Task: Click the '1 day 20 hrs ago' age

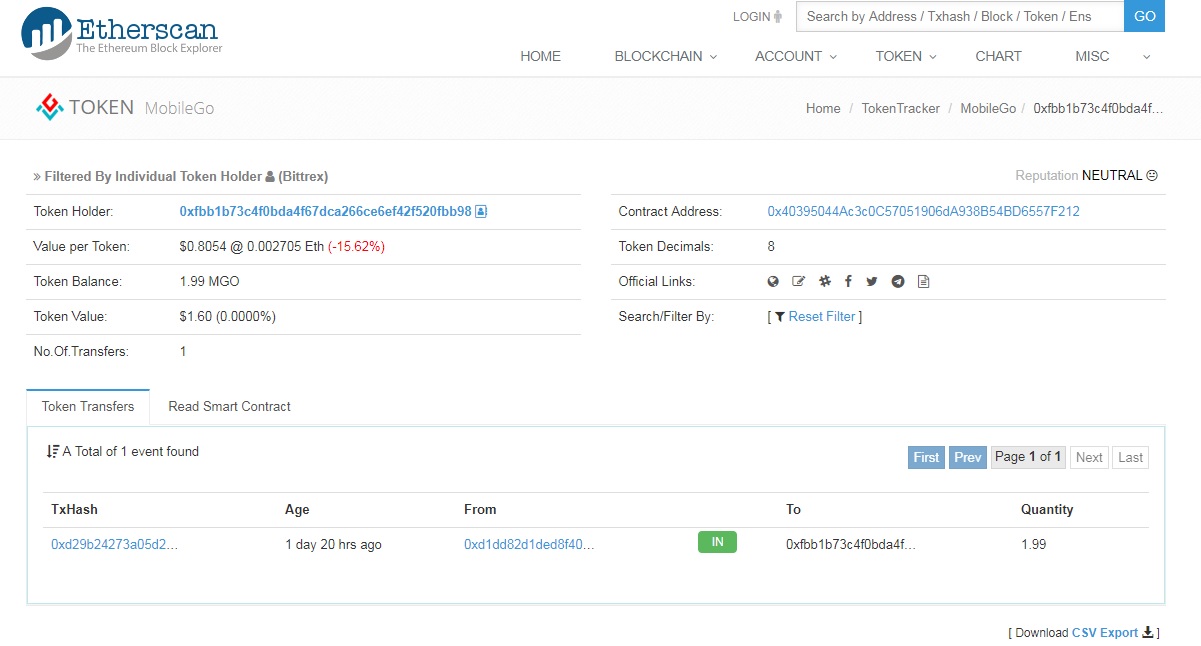Action: (x=333, y=545)
